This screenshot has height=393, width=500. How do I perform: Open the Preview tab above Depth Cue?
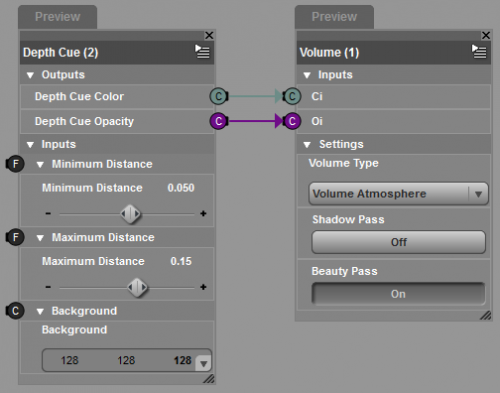point(58,17)
